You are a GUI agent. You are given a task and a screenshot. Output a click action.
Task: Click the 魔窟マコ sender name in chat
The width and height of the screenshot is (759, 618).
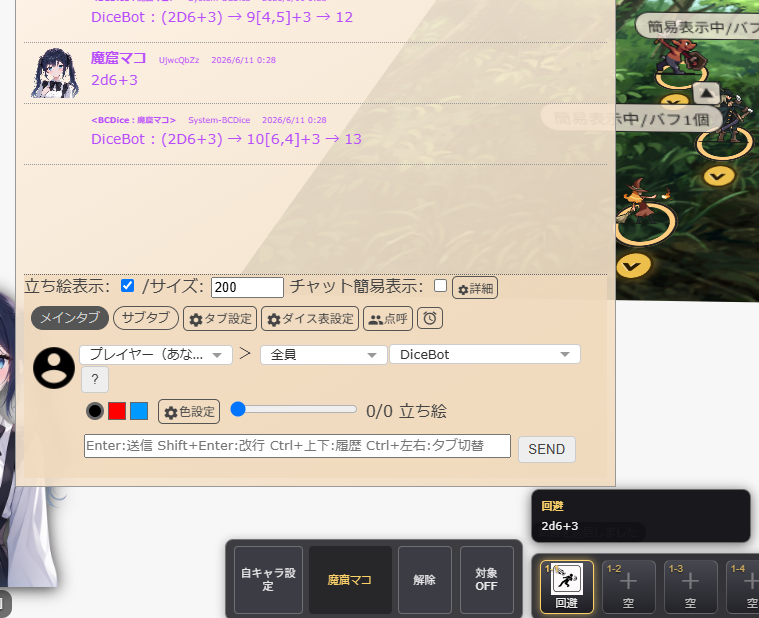(x=119, y=59)
